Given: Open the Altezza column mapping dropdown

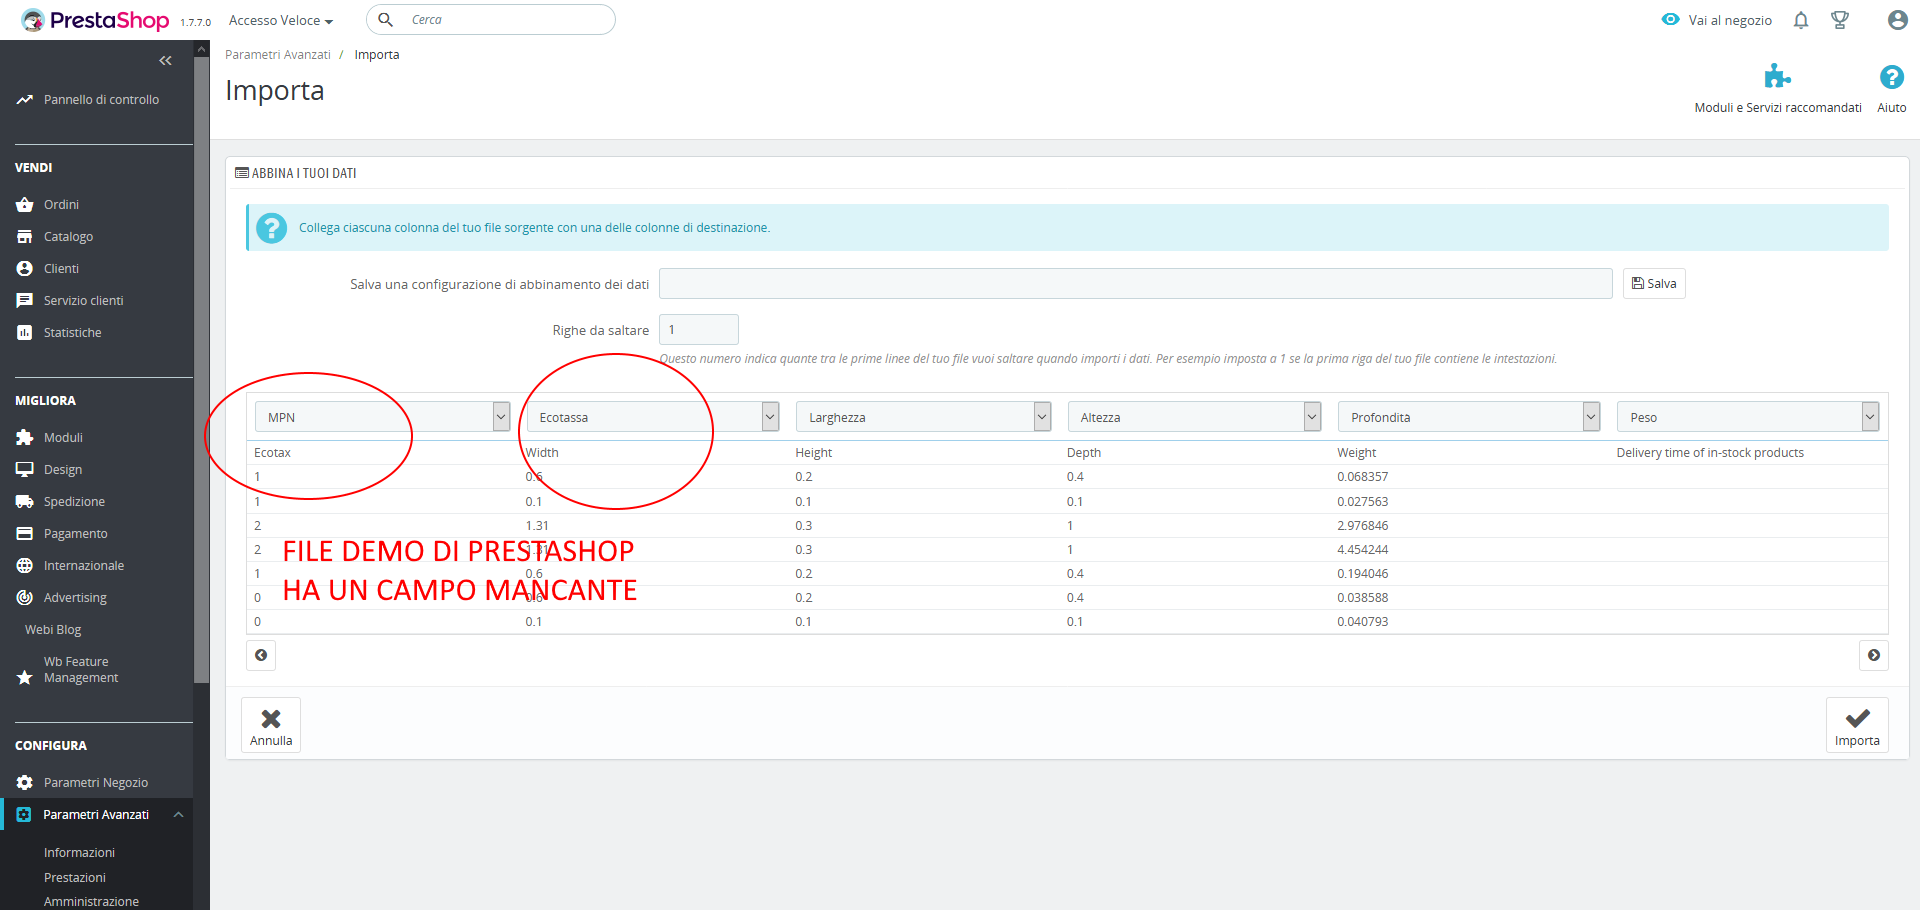Looking at the screenshot, I should tap(1195, 417).
